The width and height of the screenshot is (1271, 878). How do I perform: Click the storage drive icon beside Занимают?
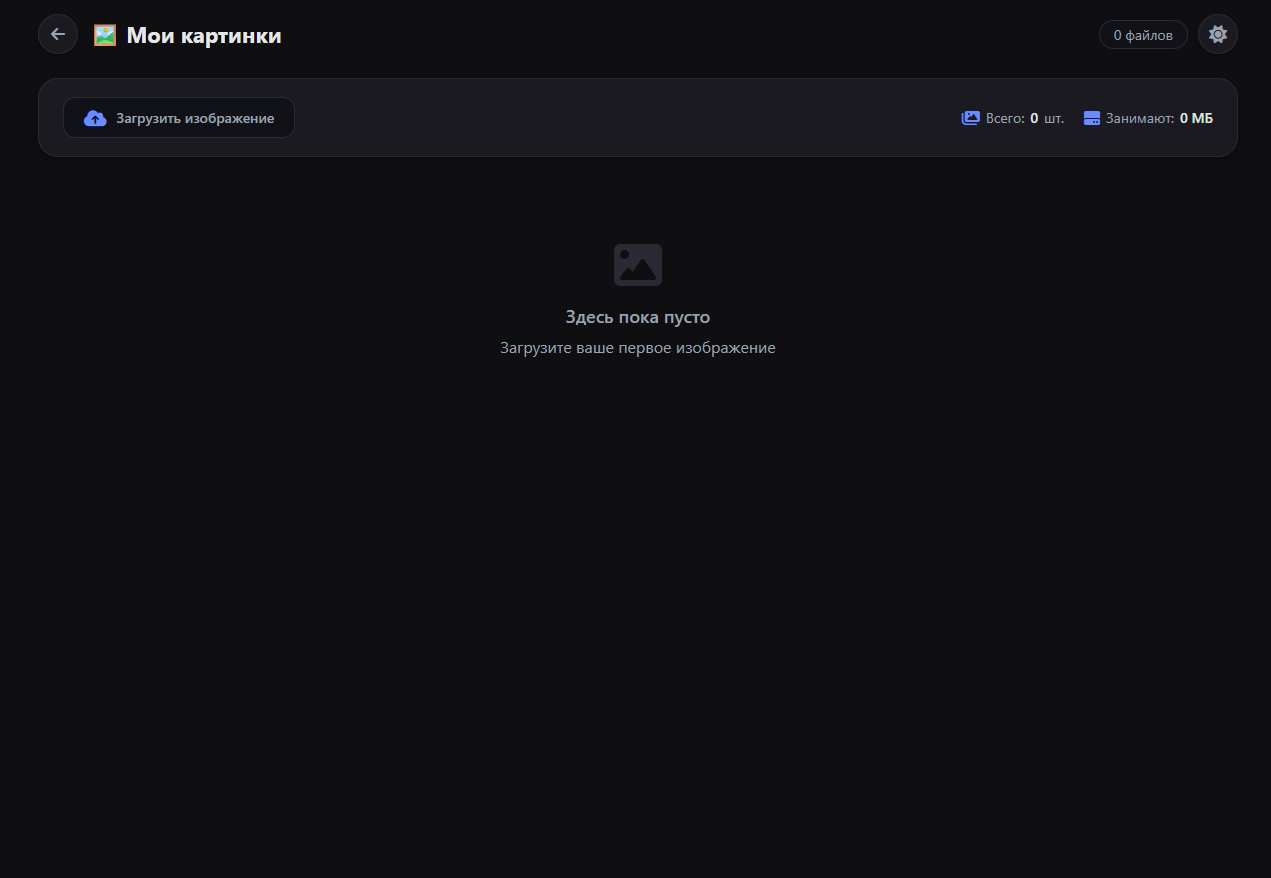pos(1092,118)
